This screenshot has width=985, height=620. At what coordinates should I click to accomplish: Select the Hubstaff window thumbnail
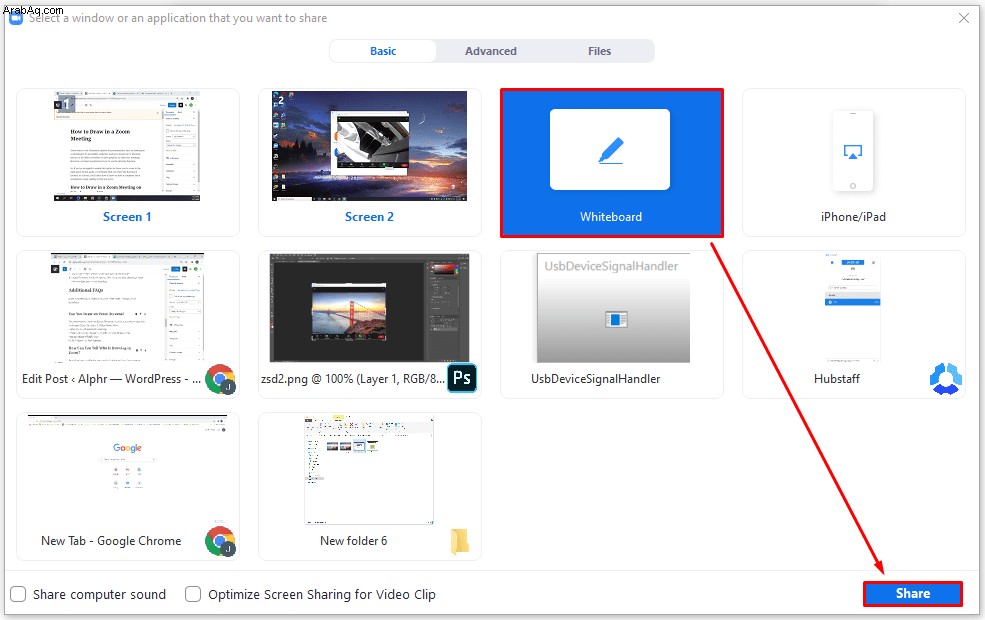point(852,308)
